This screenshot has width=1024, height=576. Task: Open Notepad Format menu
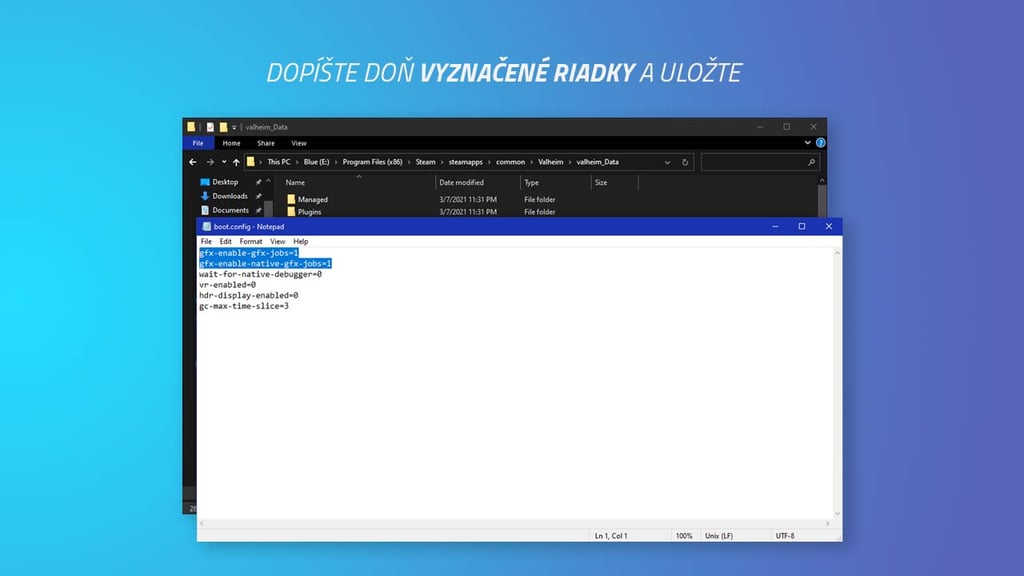[251, 241]
